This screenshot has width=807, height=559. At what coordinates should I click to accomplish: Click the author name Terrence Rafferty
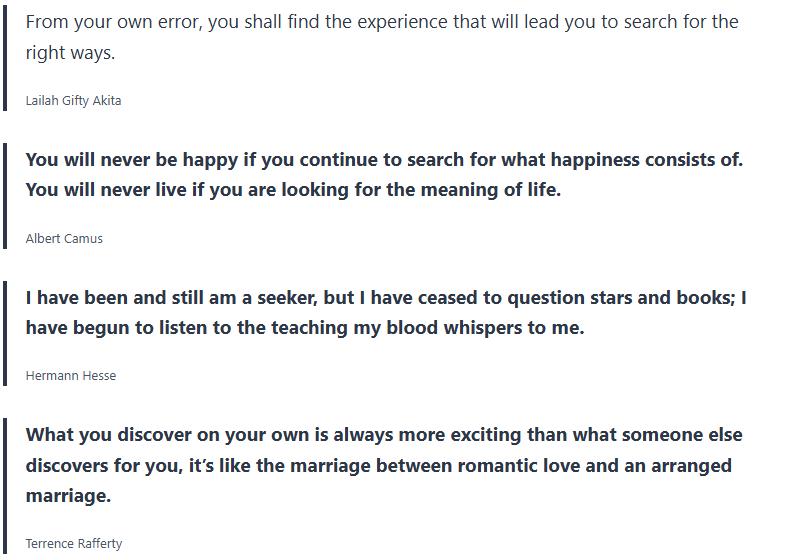click(x=74, y=544)
